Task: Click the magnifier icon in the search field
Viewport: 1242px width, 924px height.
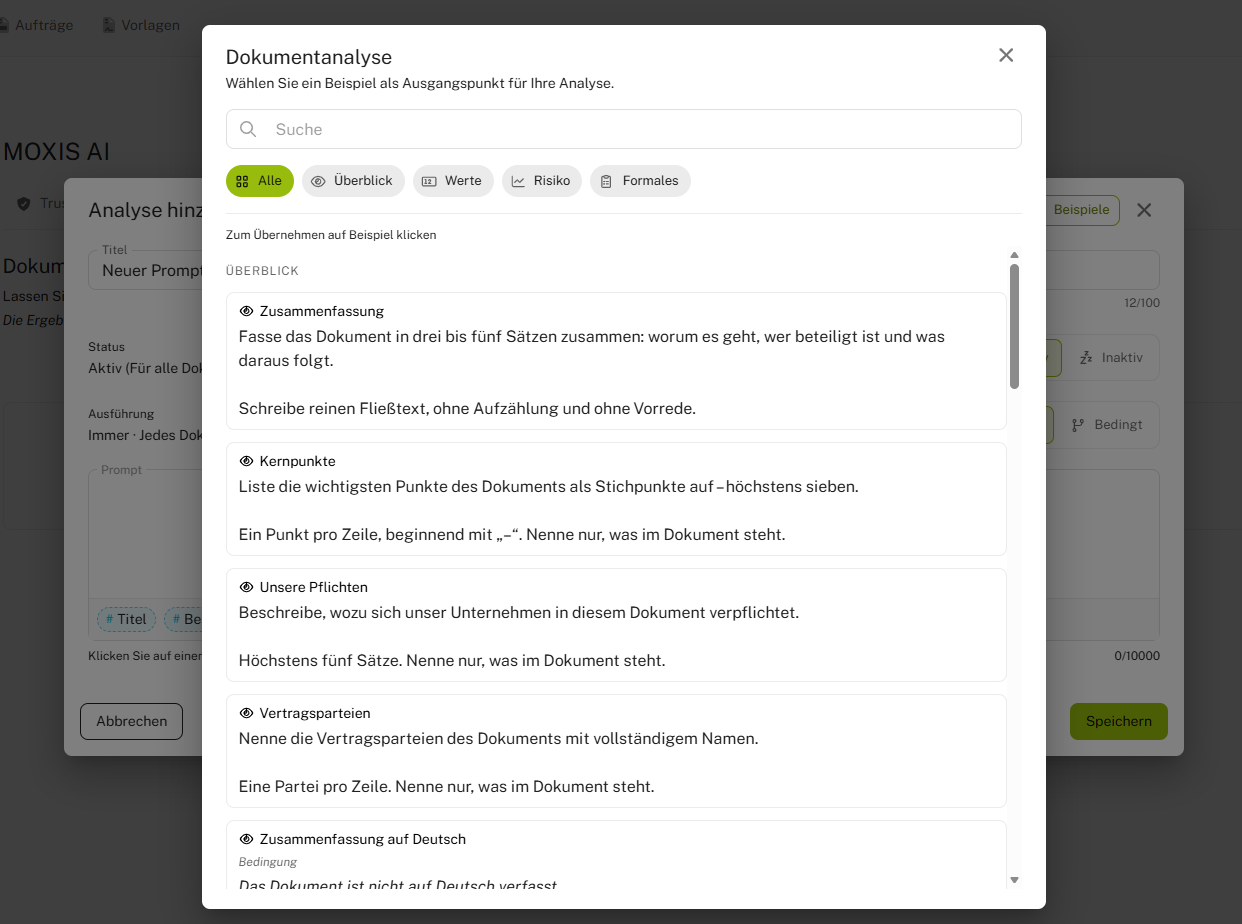Action: click(248, 129)
